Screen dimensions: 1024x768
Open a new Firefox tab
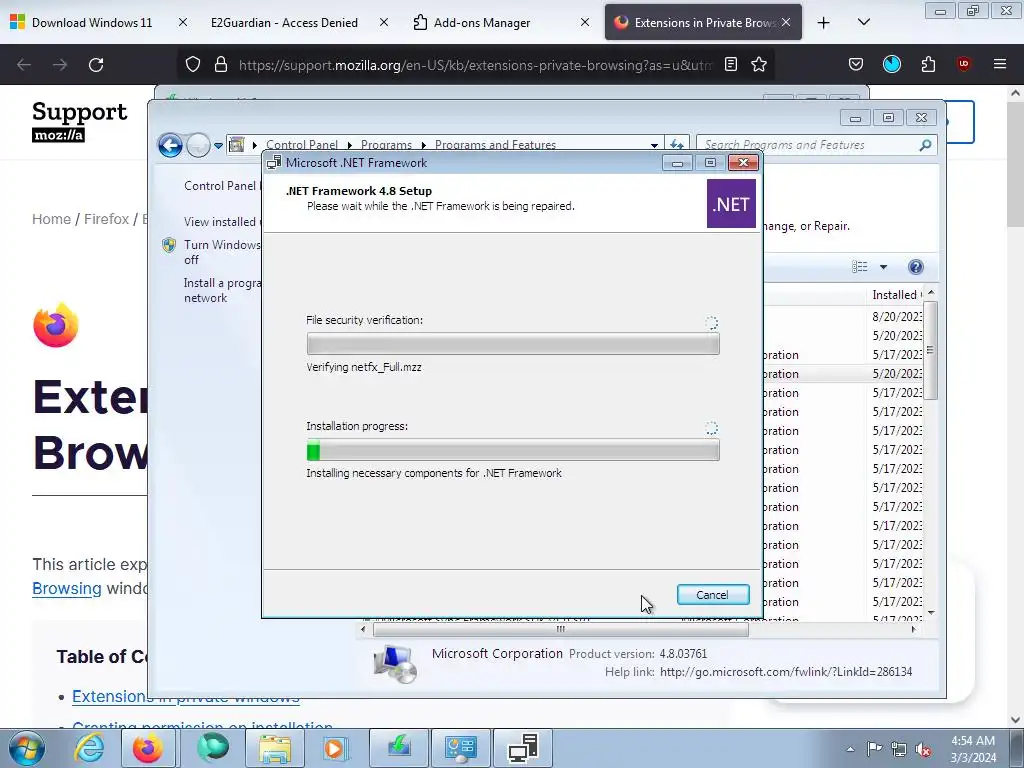(x=824, y=23)
